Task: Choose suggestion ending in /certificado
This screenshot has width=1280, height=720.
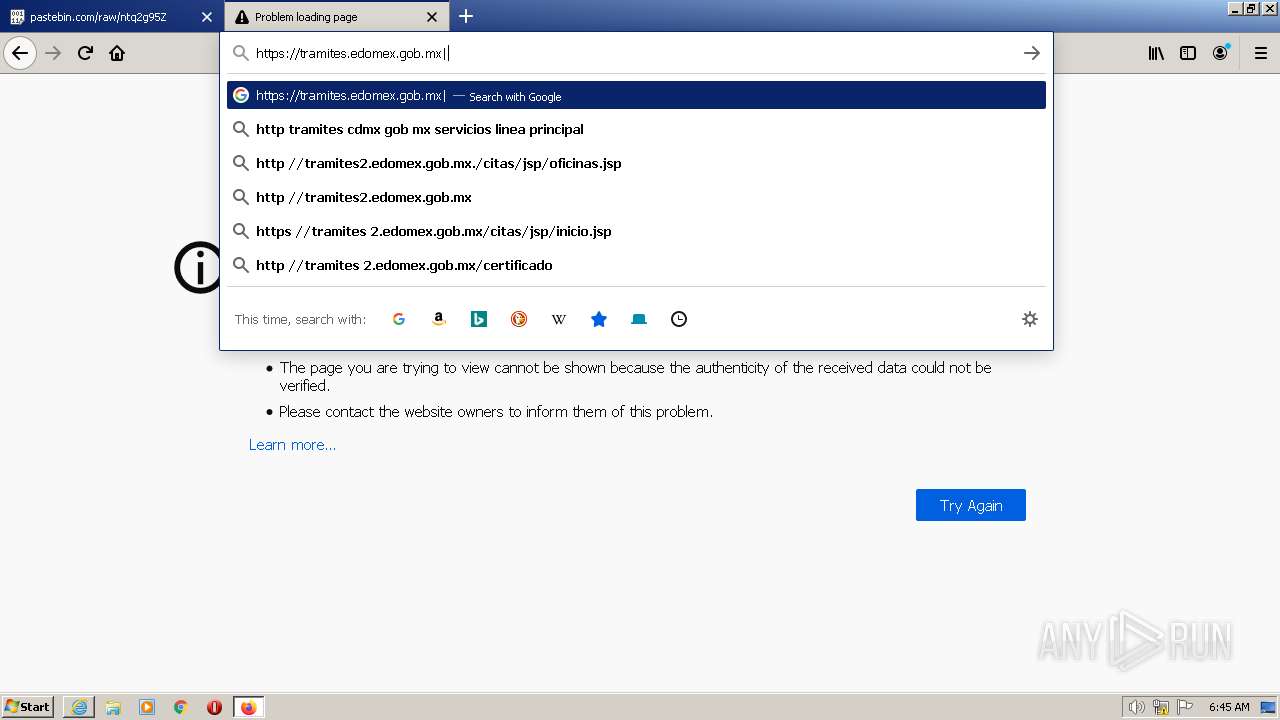Action: (x=636, y=265)
